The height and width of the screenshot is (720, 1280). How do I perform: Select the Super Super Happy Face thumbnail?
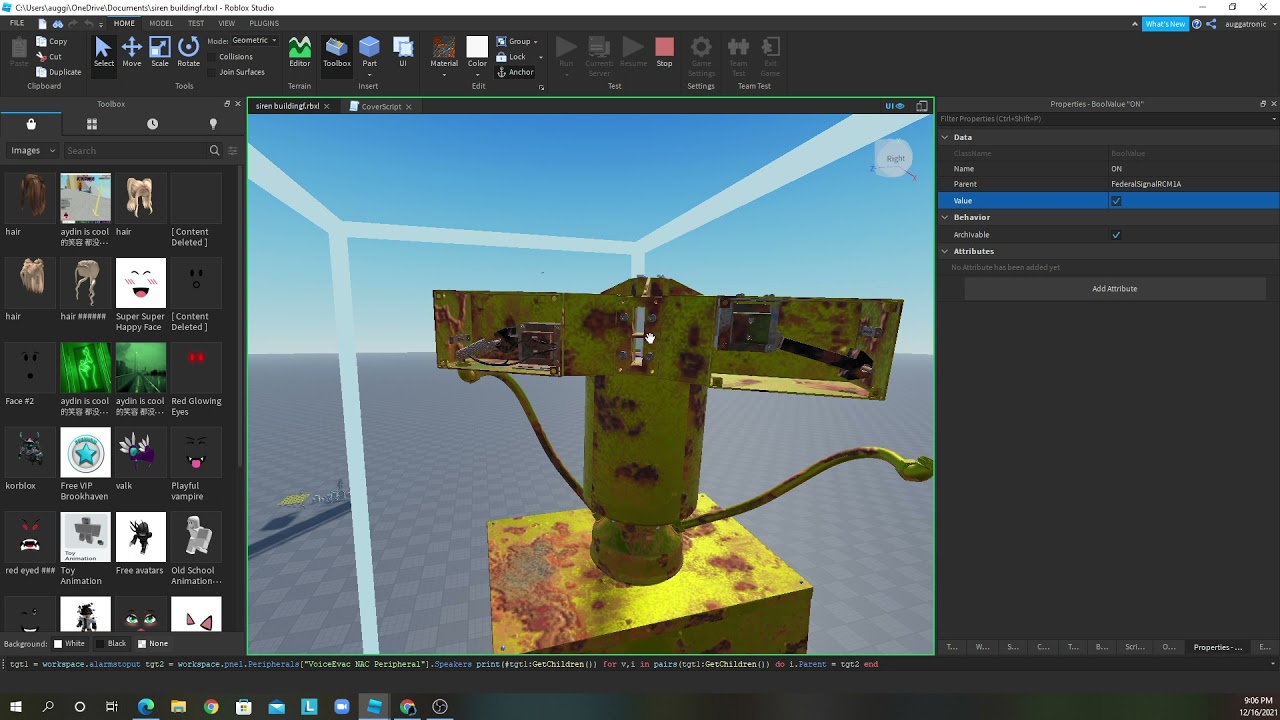141,283
